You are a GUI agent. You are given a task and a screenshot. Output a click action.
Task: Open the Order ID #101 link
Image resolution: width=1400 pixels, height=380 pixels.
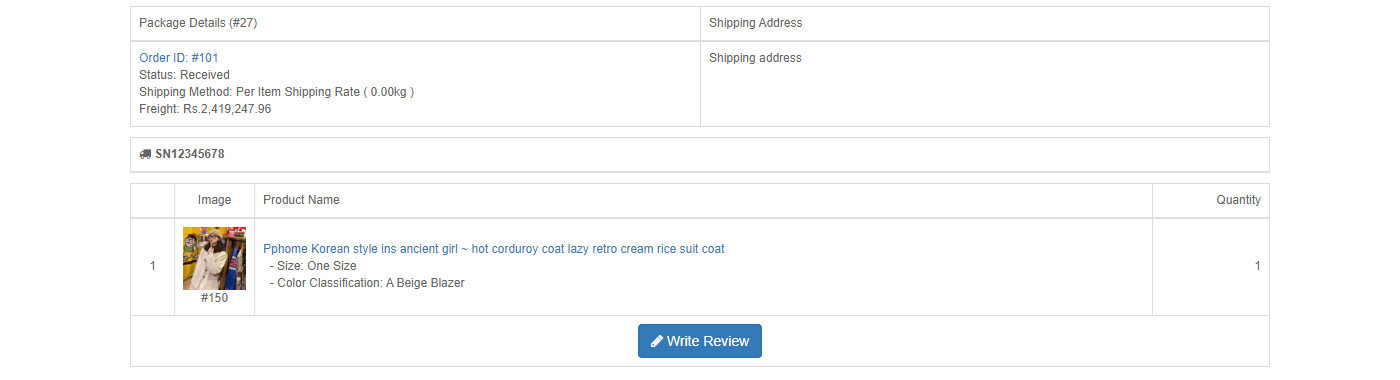179,58
